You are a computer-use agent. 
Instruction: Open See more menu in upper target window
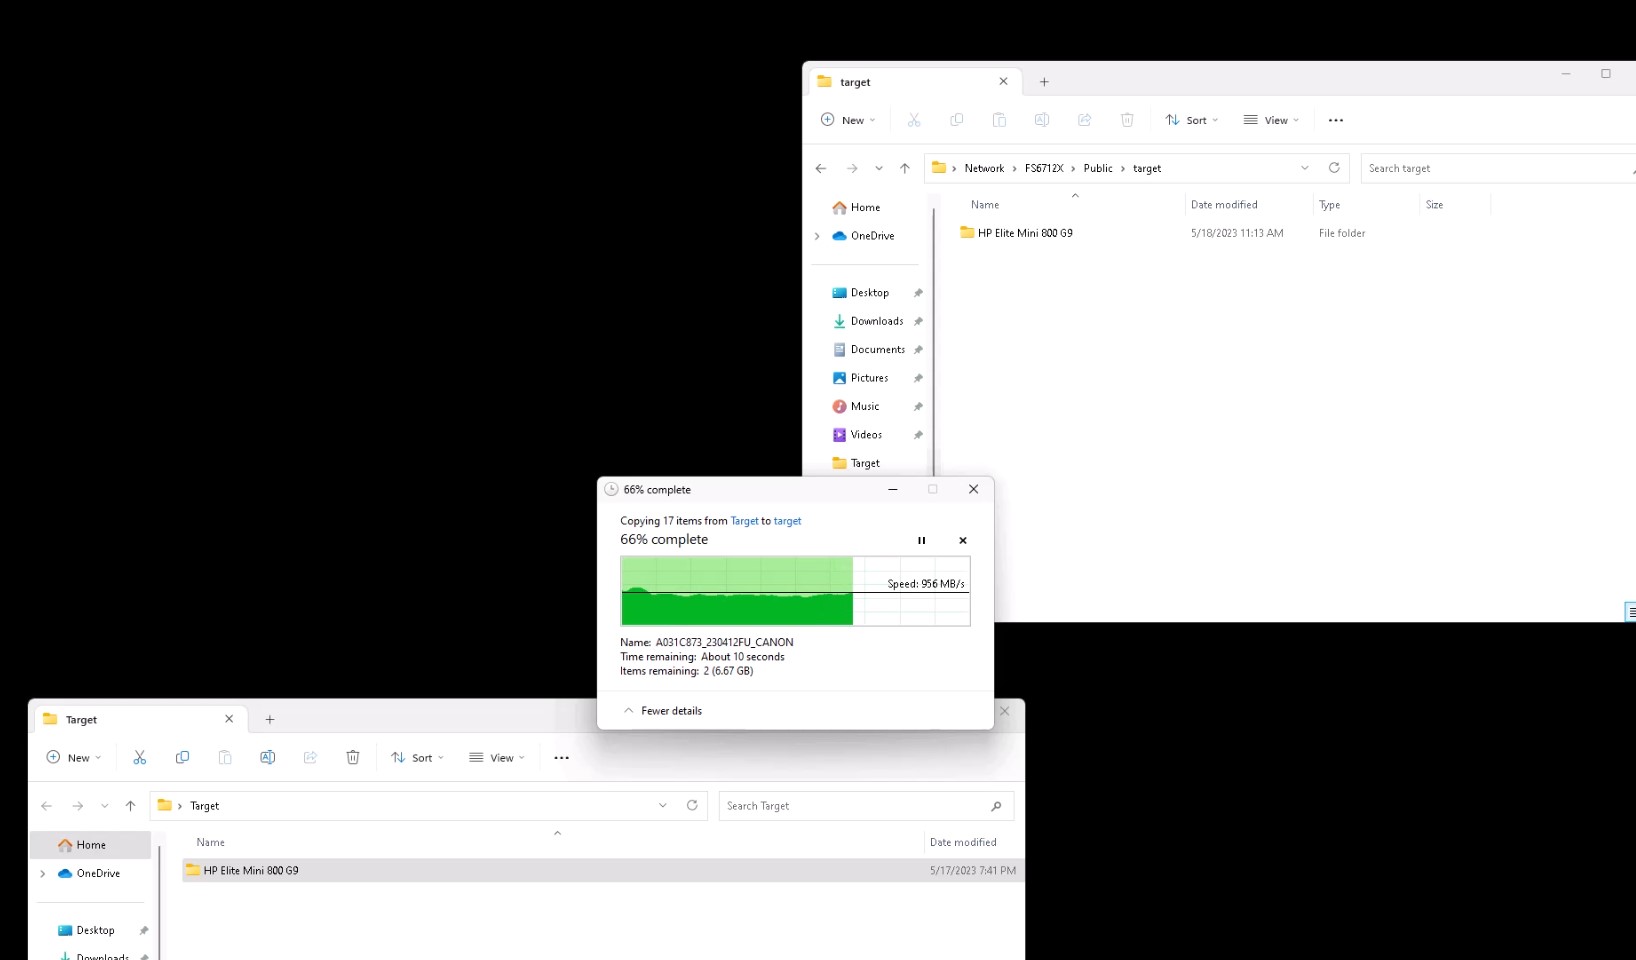[1336, 120]
